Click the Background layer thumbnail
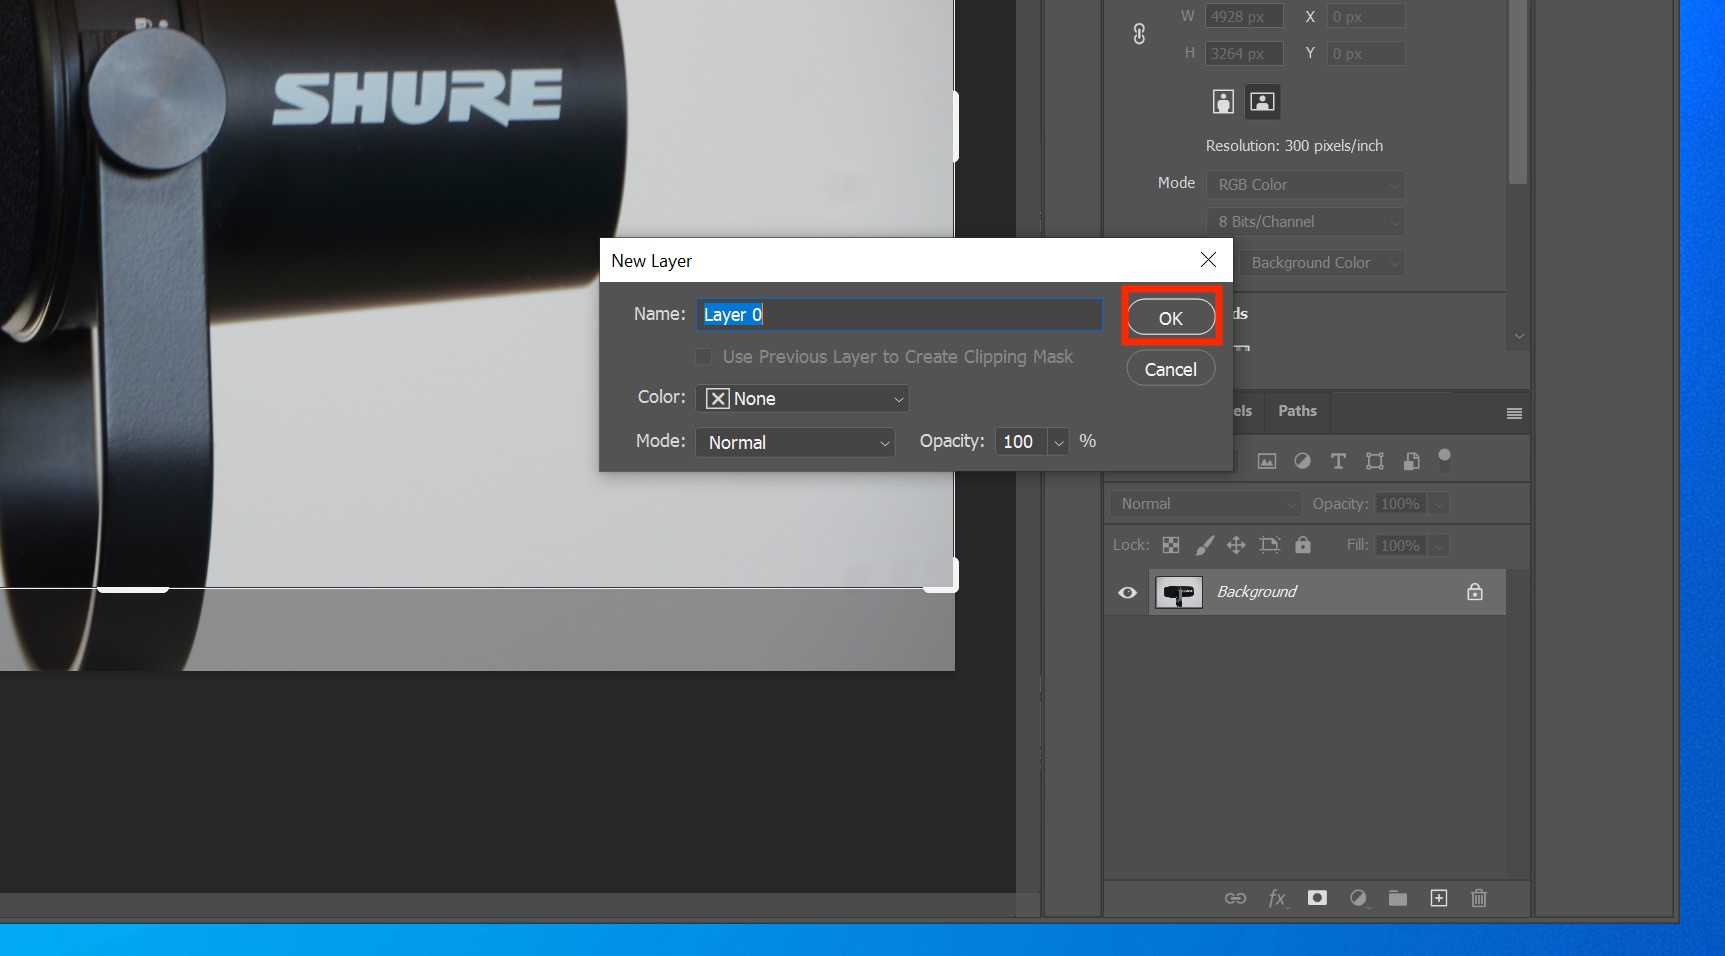This screenshot has width=1725, height=956. [1179, 593]
